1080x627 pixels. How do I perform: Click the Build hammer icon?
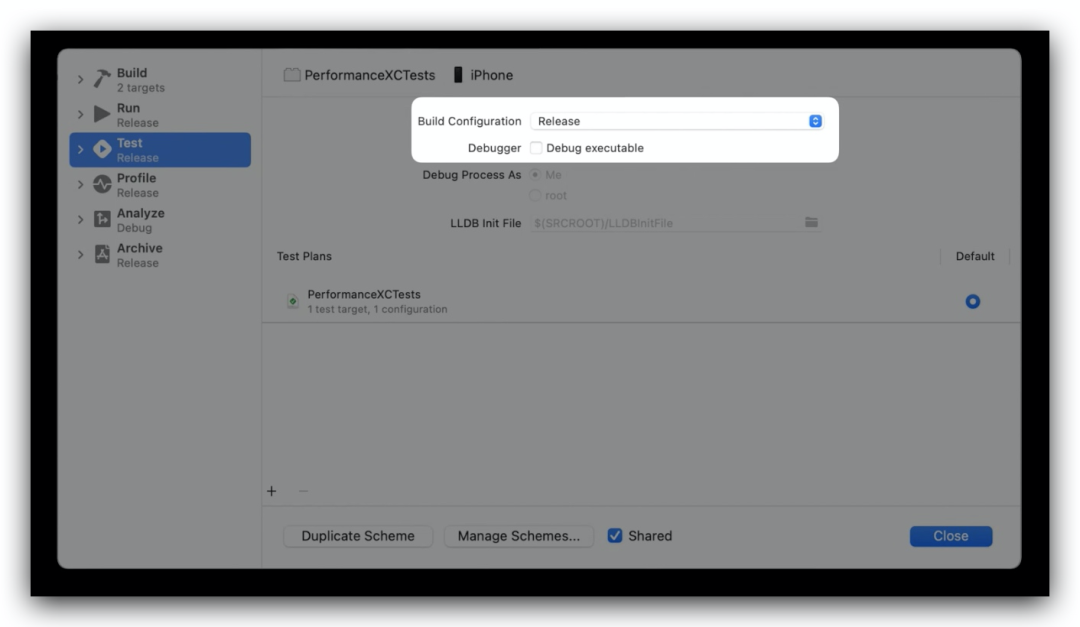coord(102,79)
